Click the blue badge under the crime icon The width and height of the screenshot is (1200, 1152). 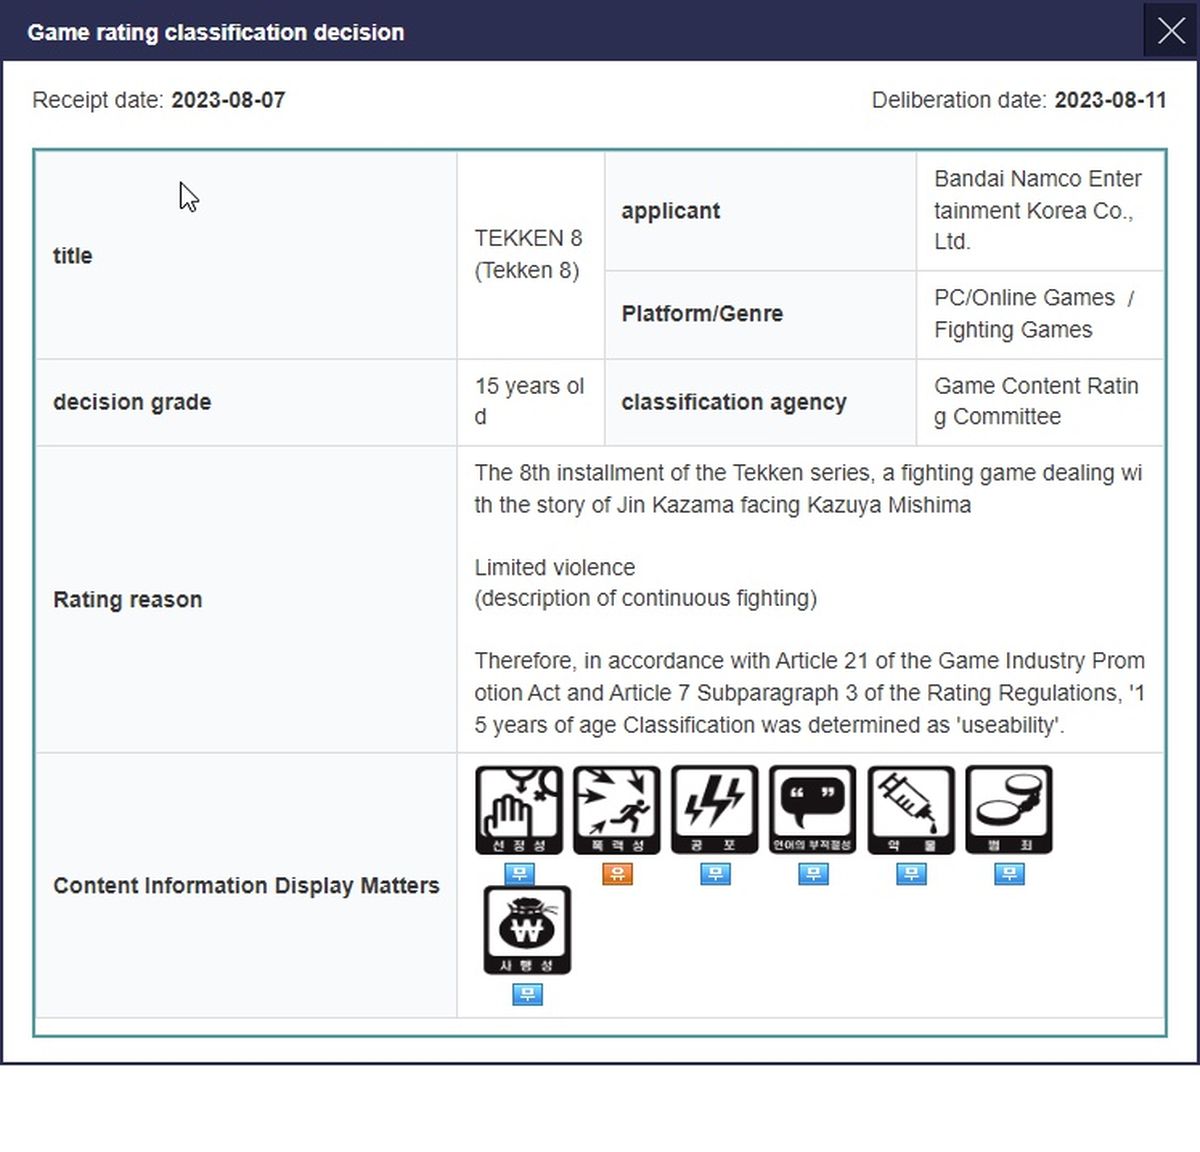[1009, 874]
